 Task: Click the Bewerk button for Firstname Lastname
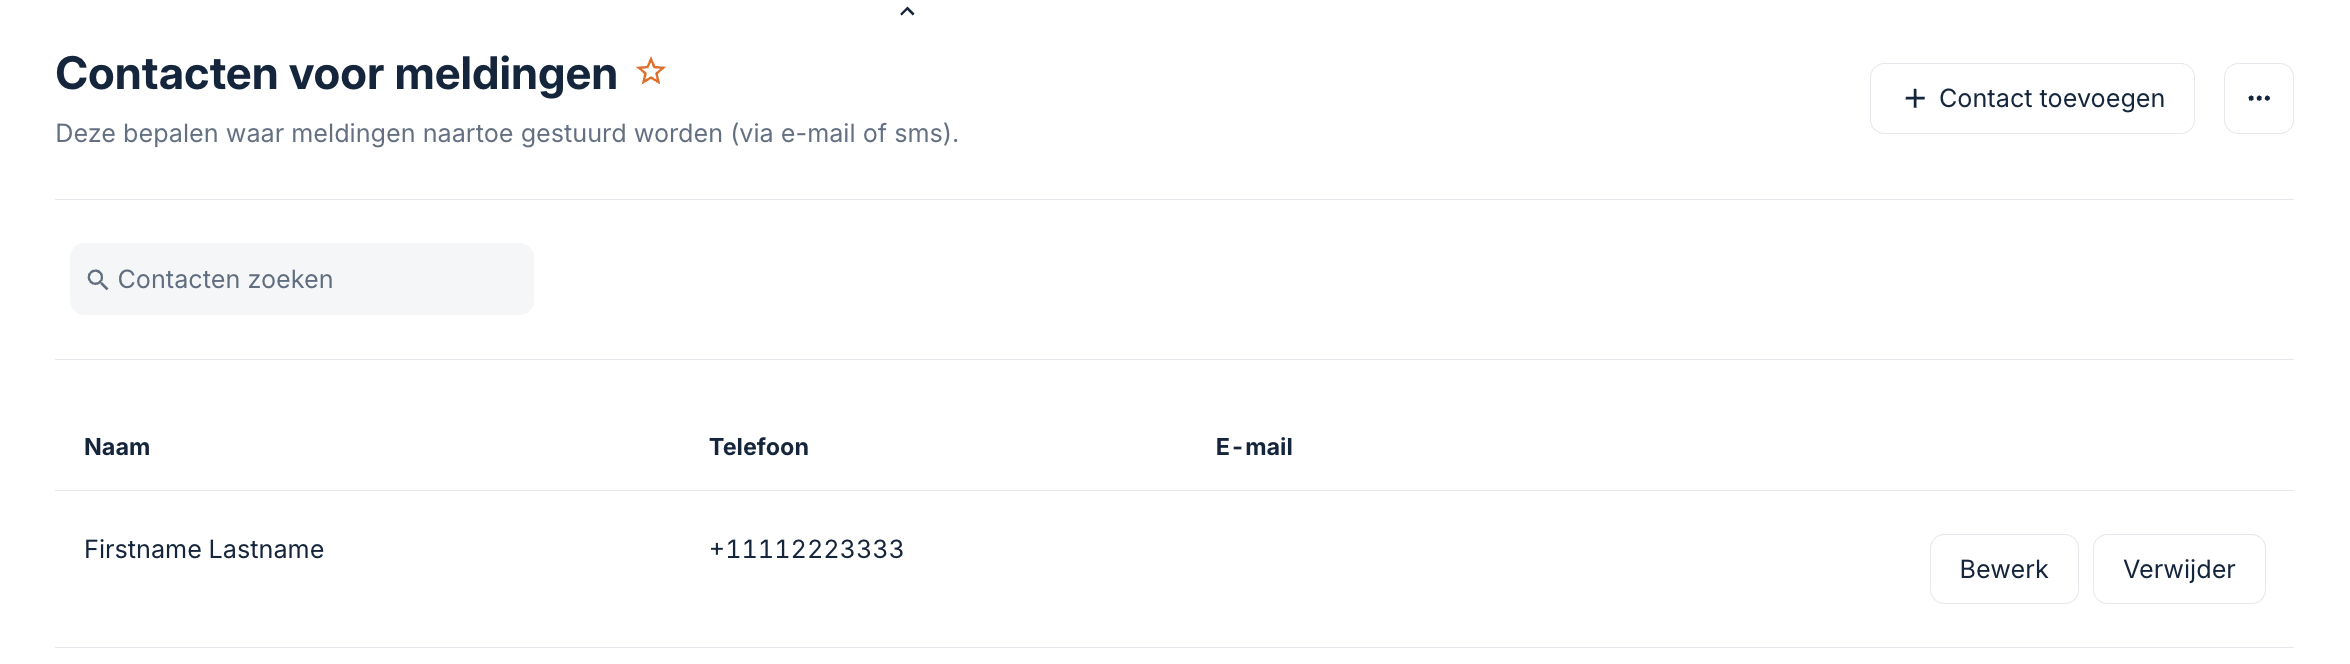click(2003, 568)
